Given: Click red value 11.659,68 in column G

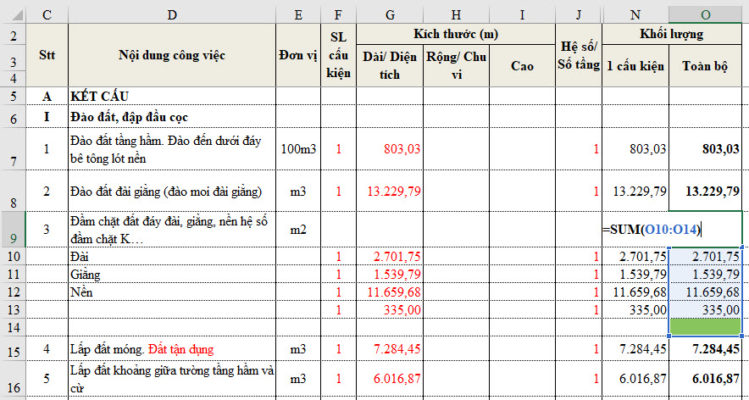Looking at the screenshot, I should click(x=389, y=291).
